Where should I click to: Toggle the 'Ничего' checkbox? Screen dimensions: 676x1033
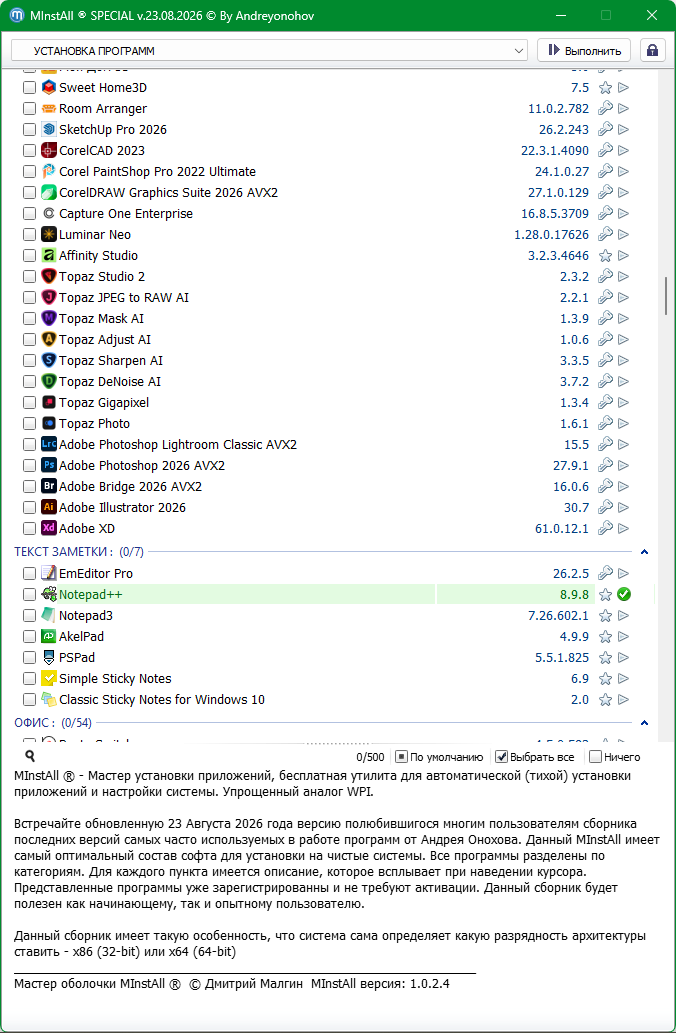pyautogui.click(x=595, y=757)
